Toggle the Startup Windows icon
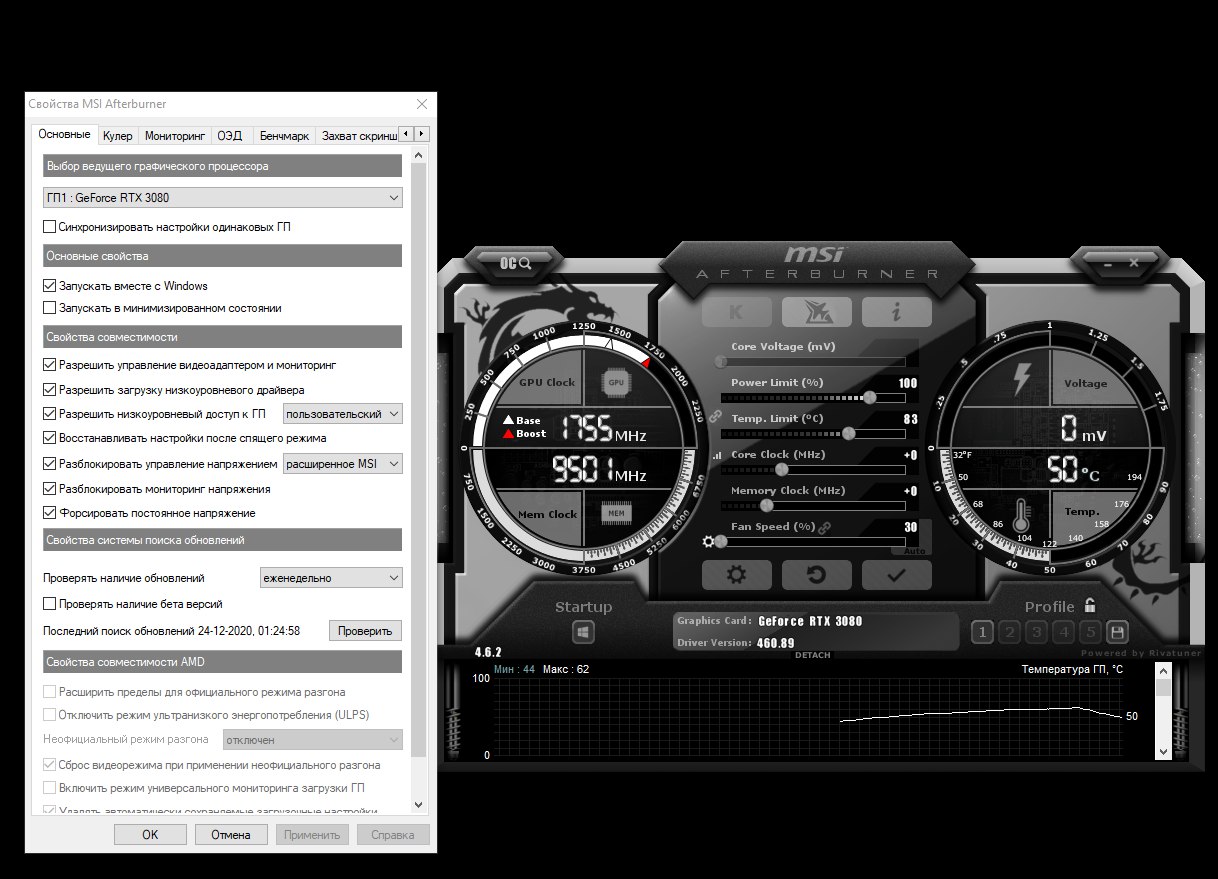The image size is (1218, 879). click(x=584, y=632)
